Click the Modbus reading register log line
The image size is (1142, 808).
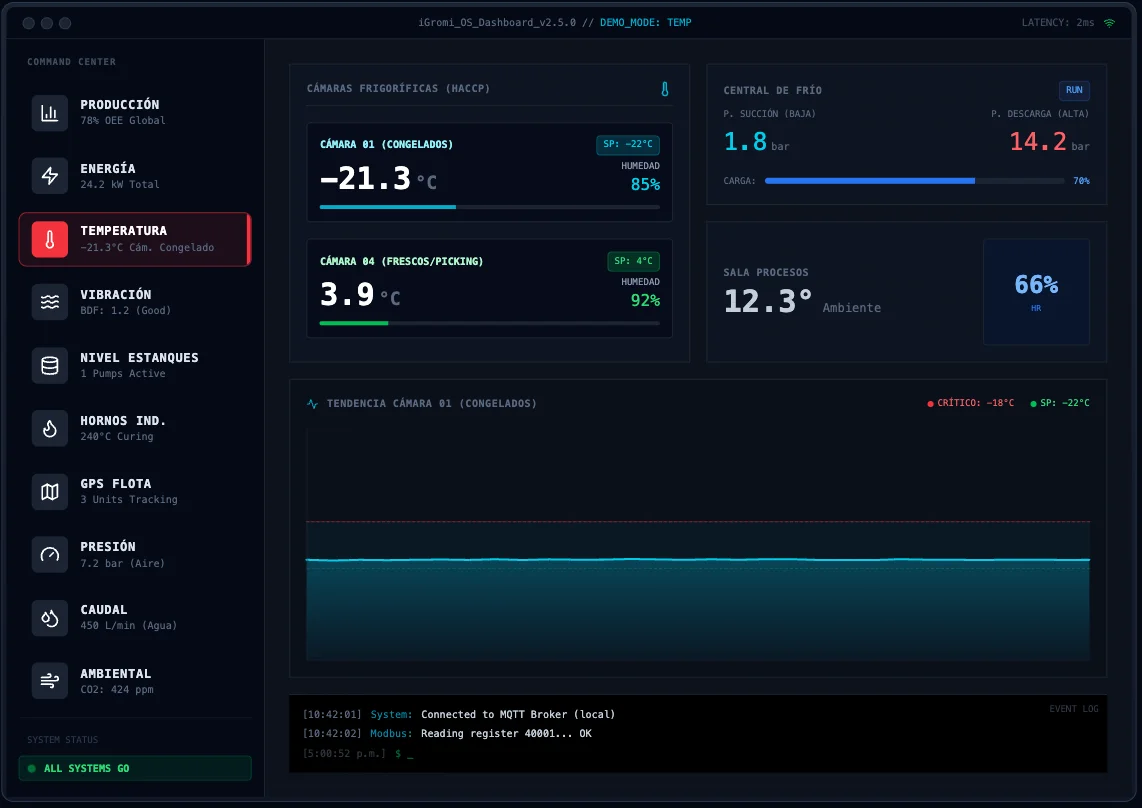pos(447,734)
